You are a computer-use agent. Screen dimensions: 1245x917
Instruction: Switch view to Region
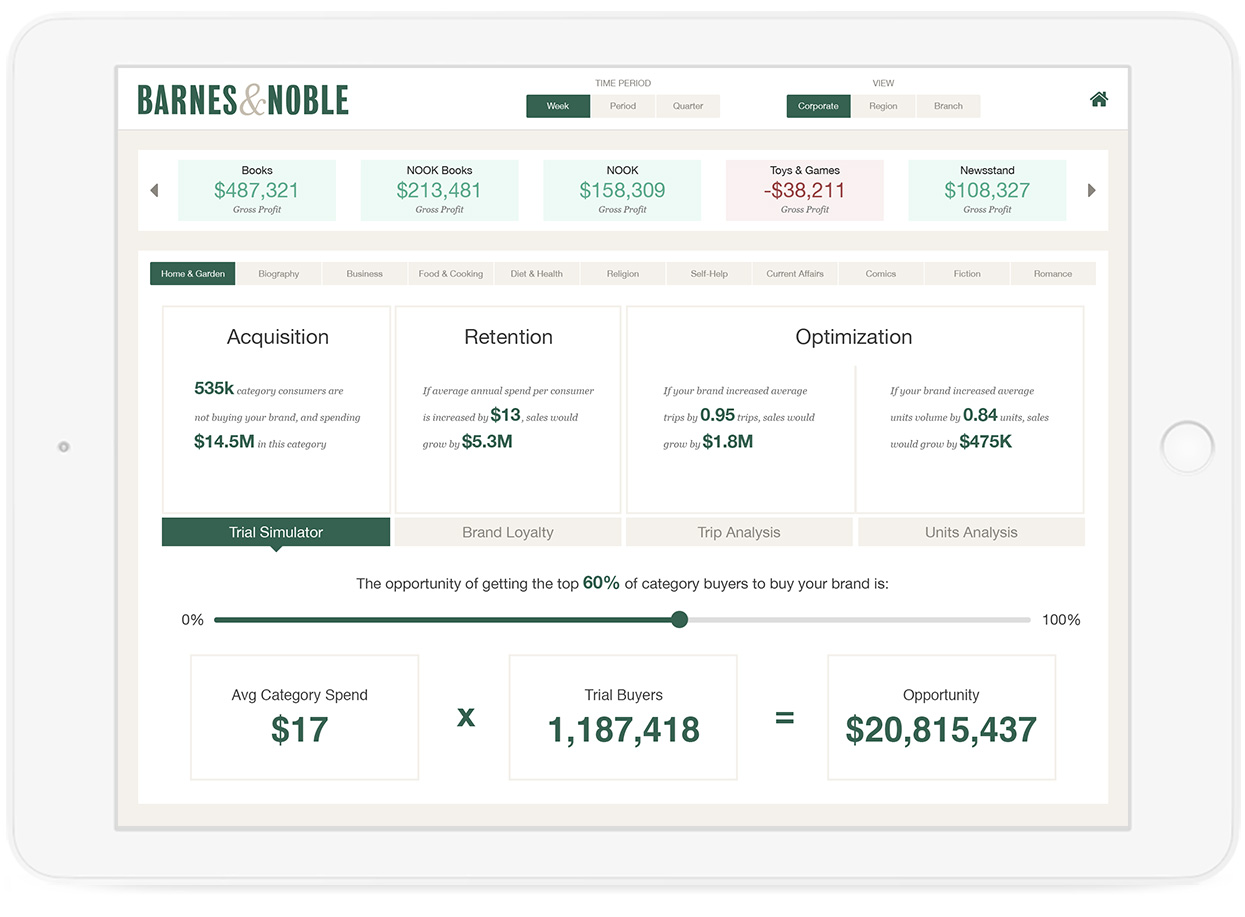point(883,106)
